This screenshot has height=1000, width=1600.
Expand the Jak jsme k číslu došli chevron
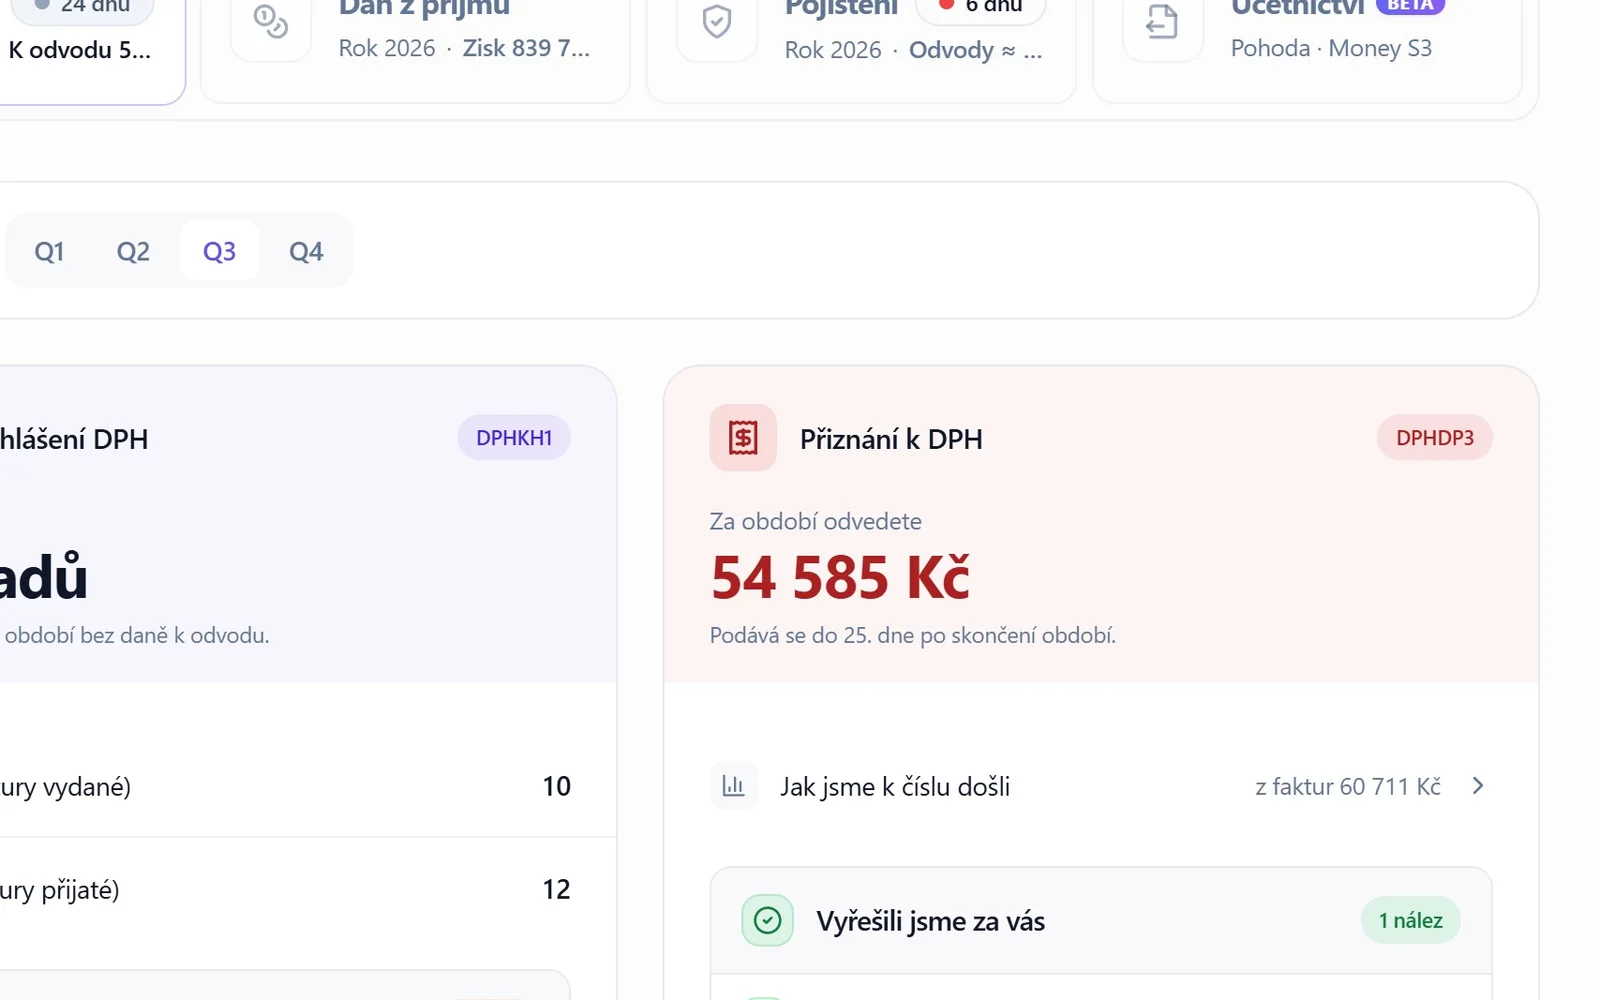[1478, 786]
